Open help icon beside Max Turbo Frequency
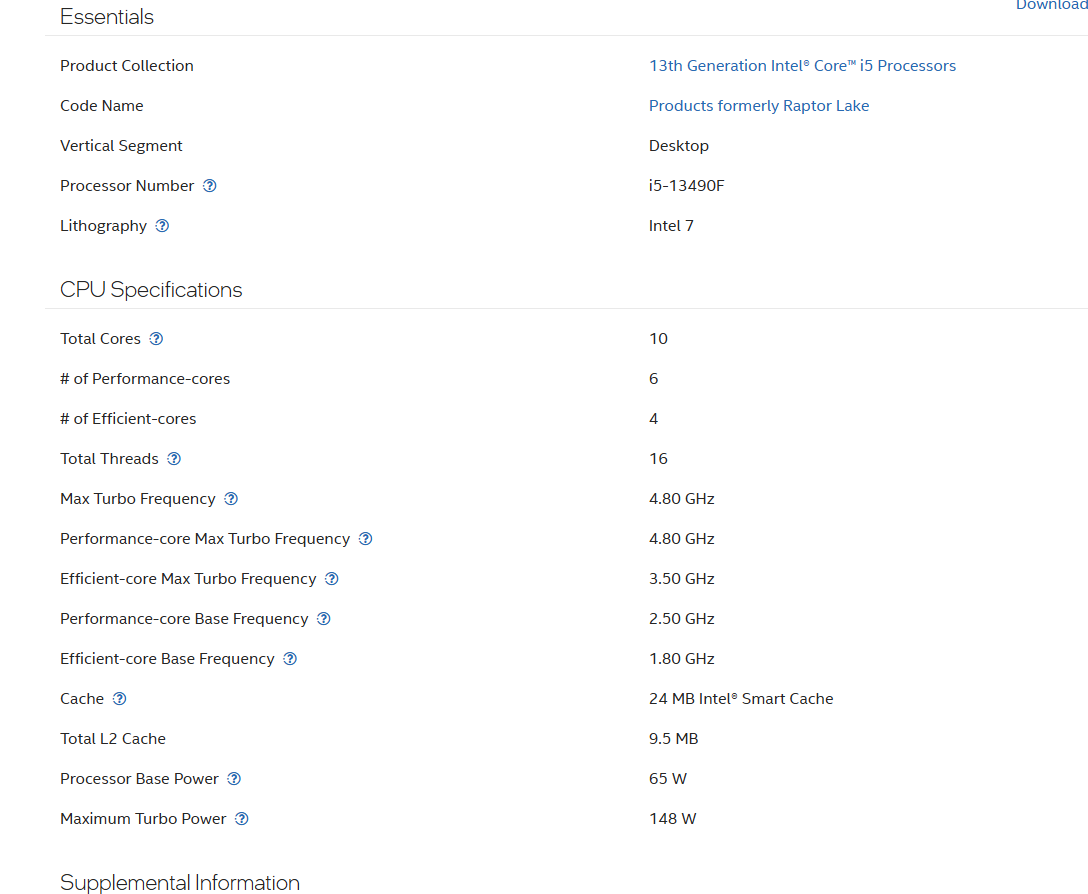Image resolution: width=1088 pixels, height=894 pixels. pos(231,499)
